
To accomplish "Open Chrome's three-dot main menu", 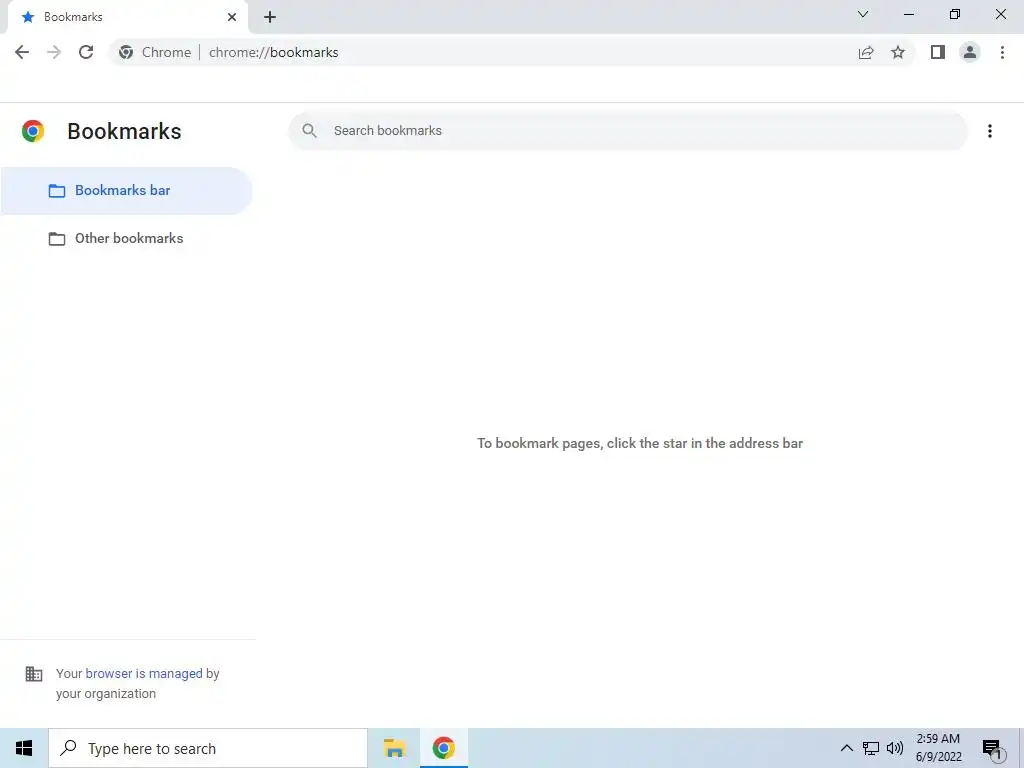I will (x=1002, y=52).
